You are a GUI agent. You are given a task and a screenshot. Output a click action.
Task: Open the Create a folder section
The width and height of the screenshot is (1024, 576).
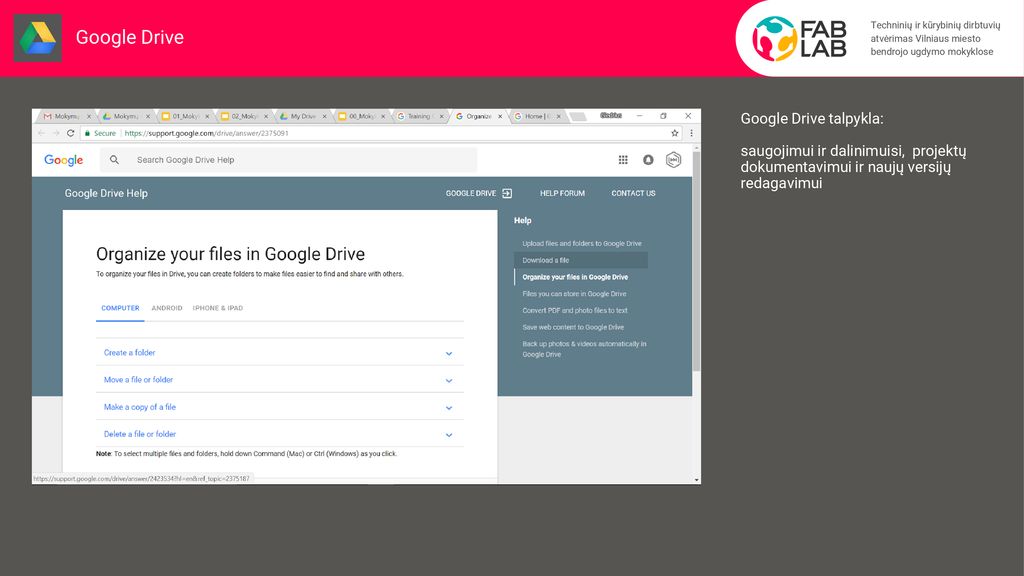click(280, 353)
